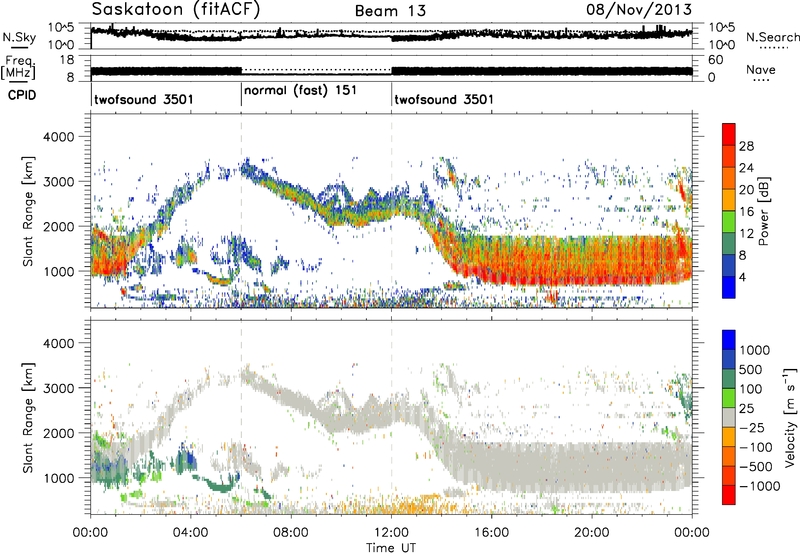Pick the dark blue top segment of Velocity colorbar
This screenshot has width=800, height=554.
pos(729,339)
